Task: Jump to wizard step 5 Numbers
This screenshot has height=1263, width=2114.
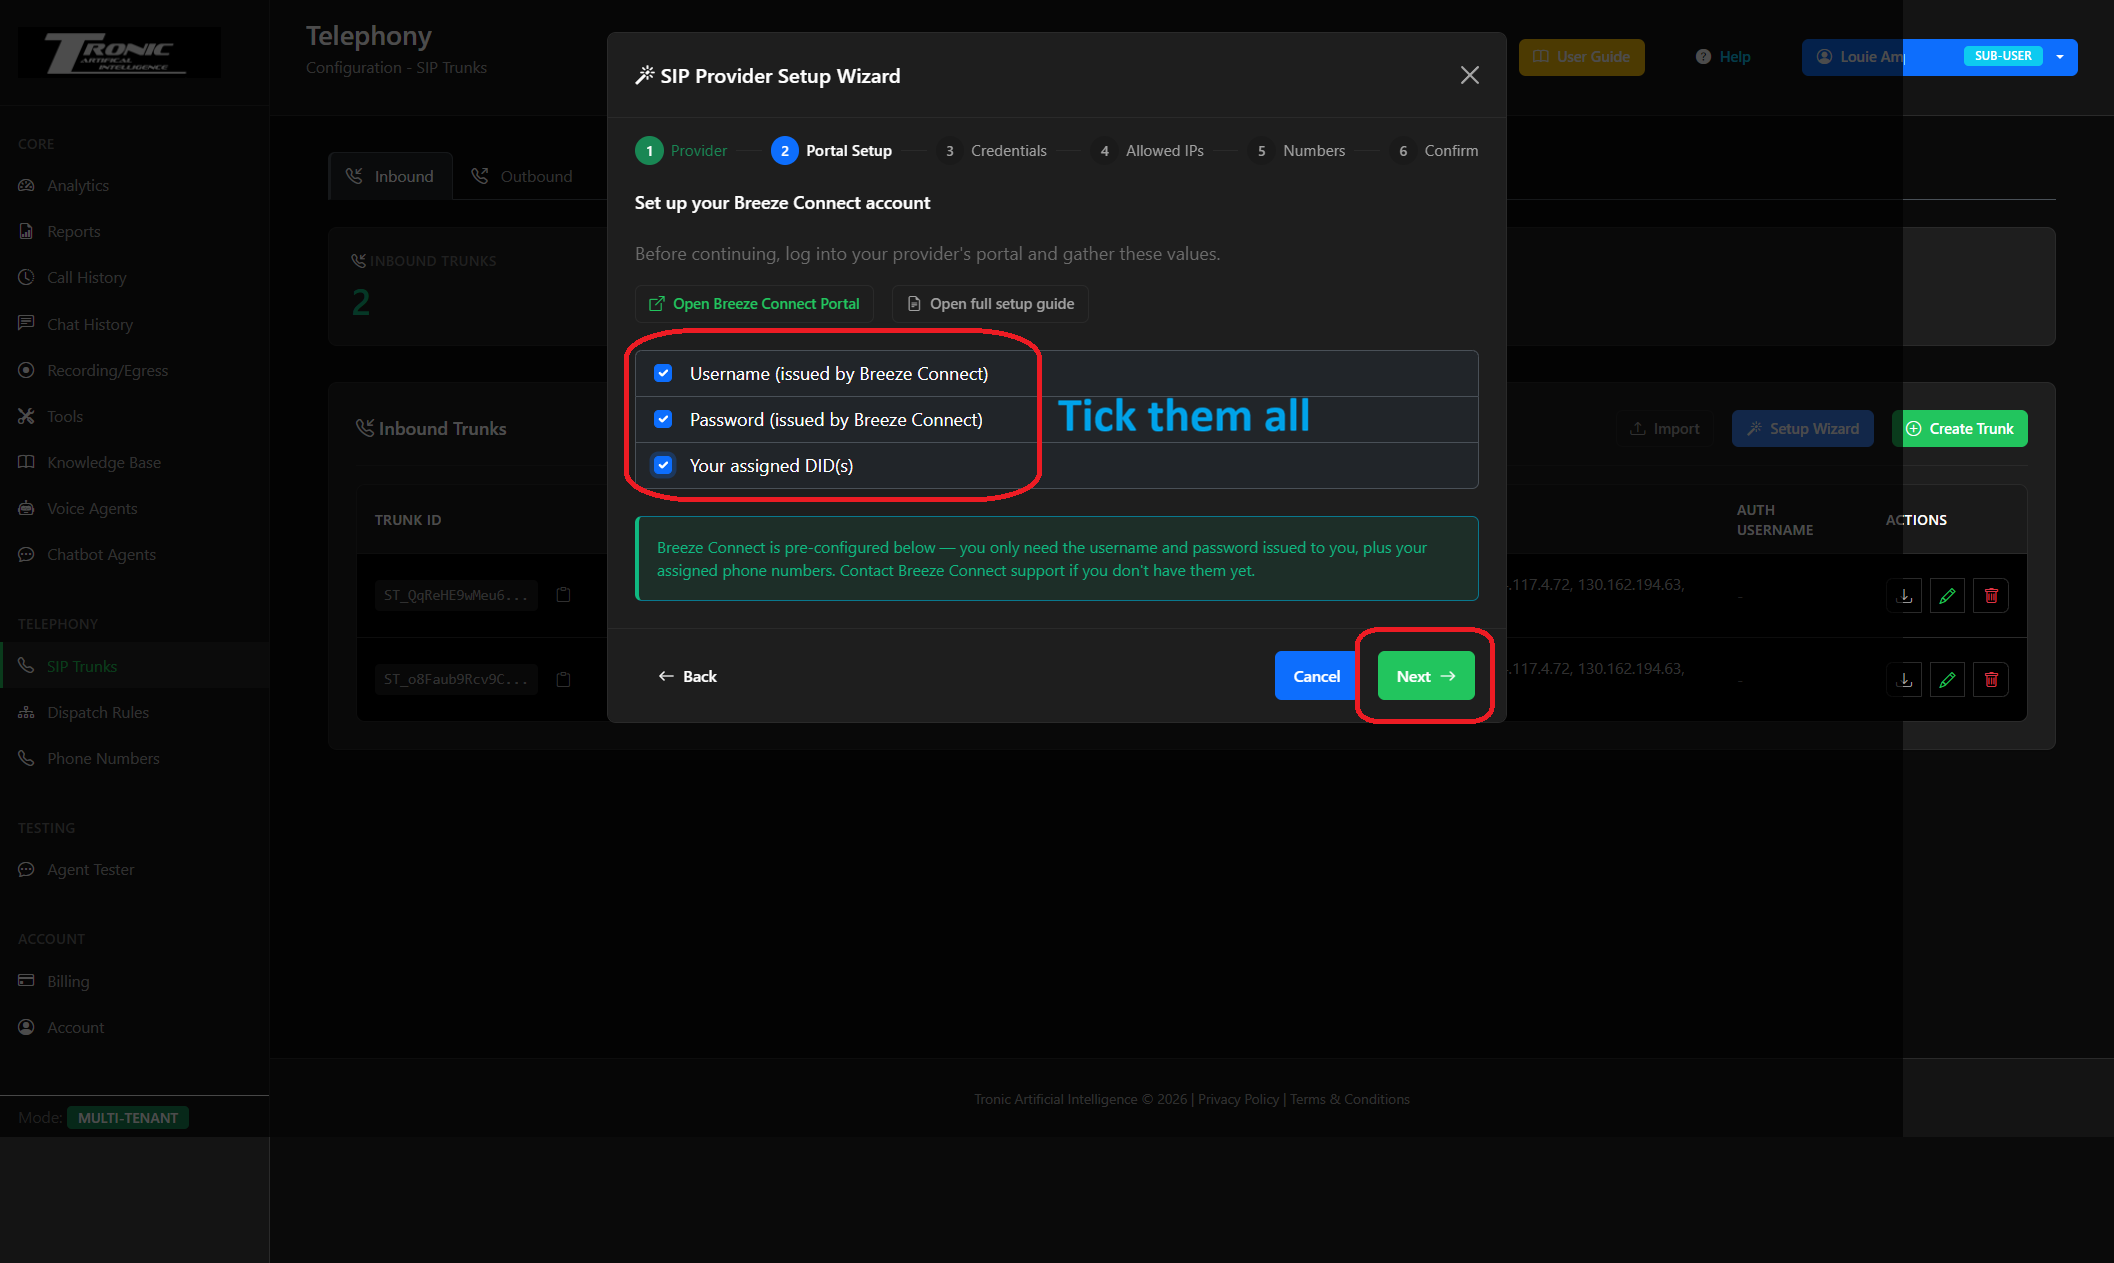Action: tap(1297, 151)
